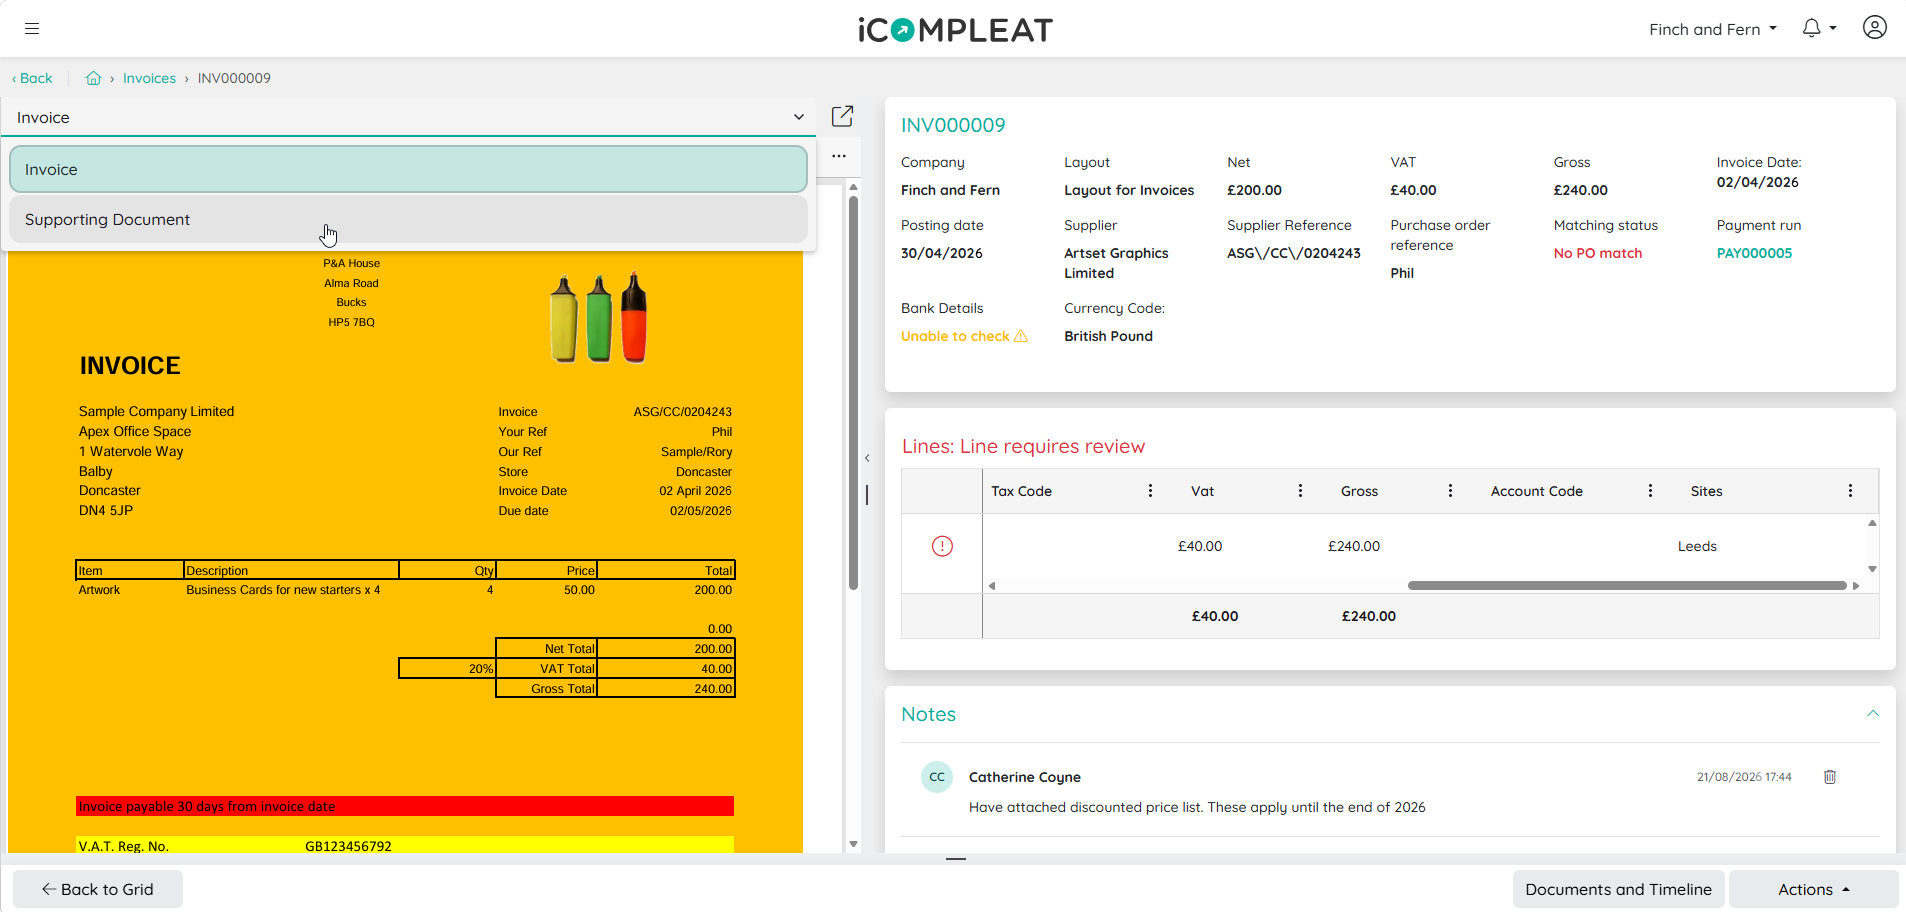Screen dimensions: 1906x912
Task: Select the Invoice option in dropdown
Action: 408,169
